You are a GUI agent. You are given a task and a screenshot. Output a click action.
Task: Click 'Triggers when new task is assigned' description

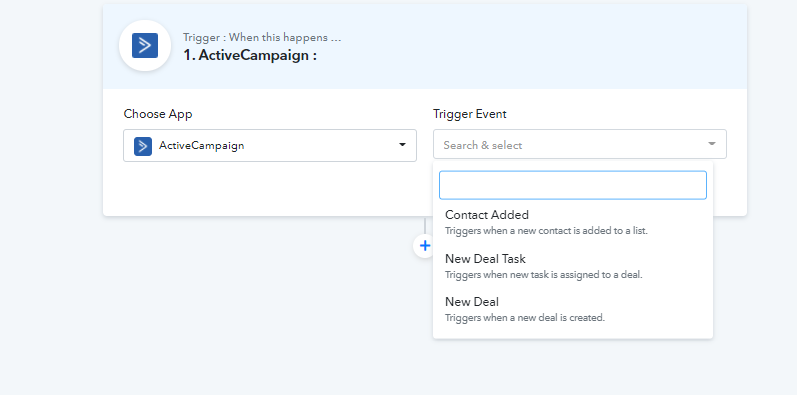pyautogui.click(x=544, y=275)
